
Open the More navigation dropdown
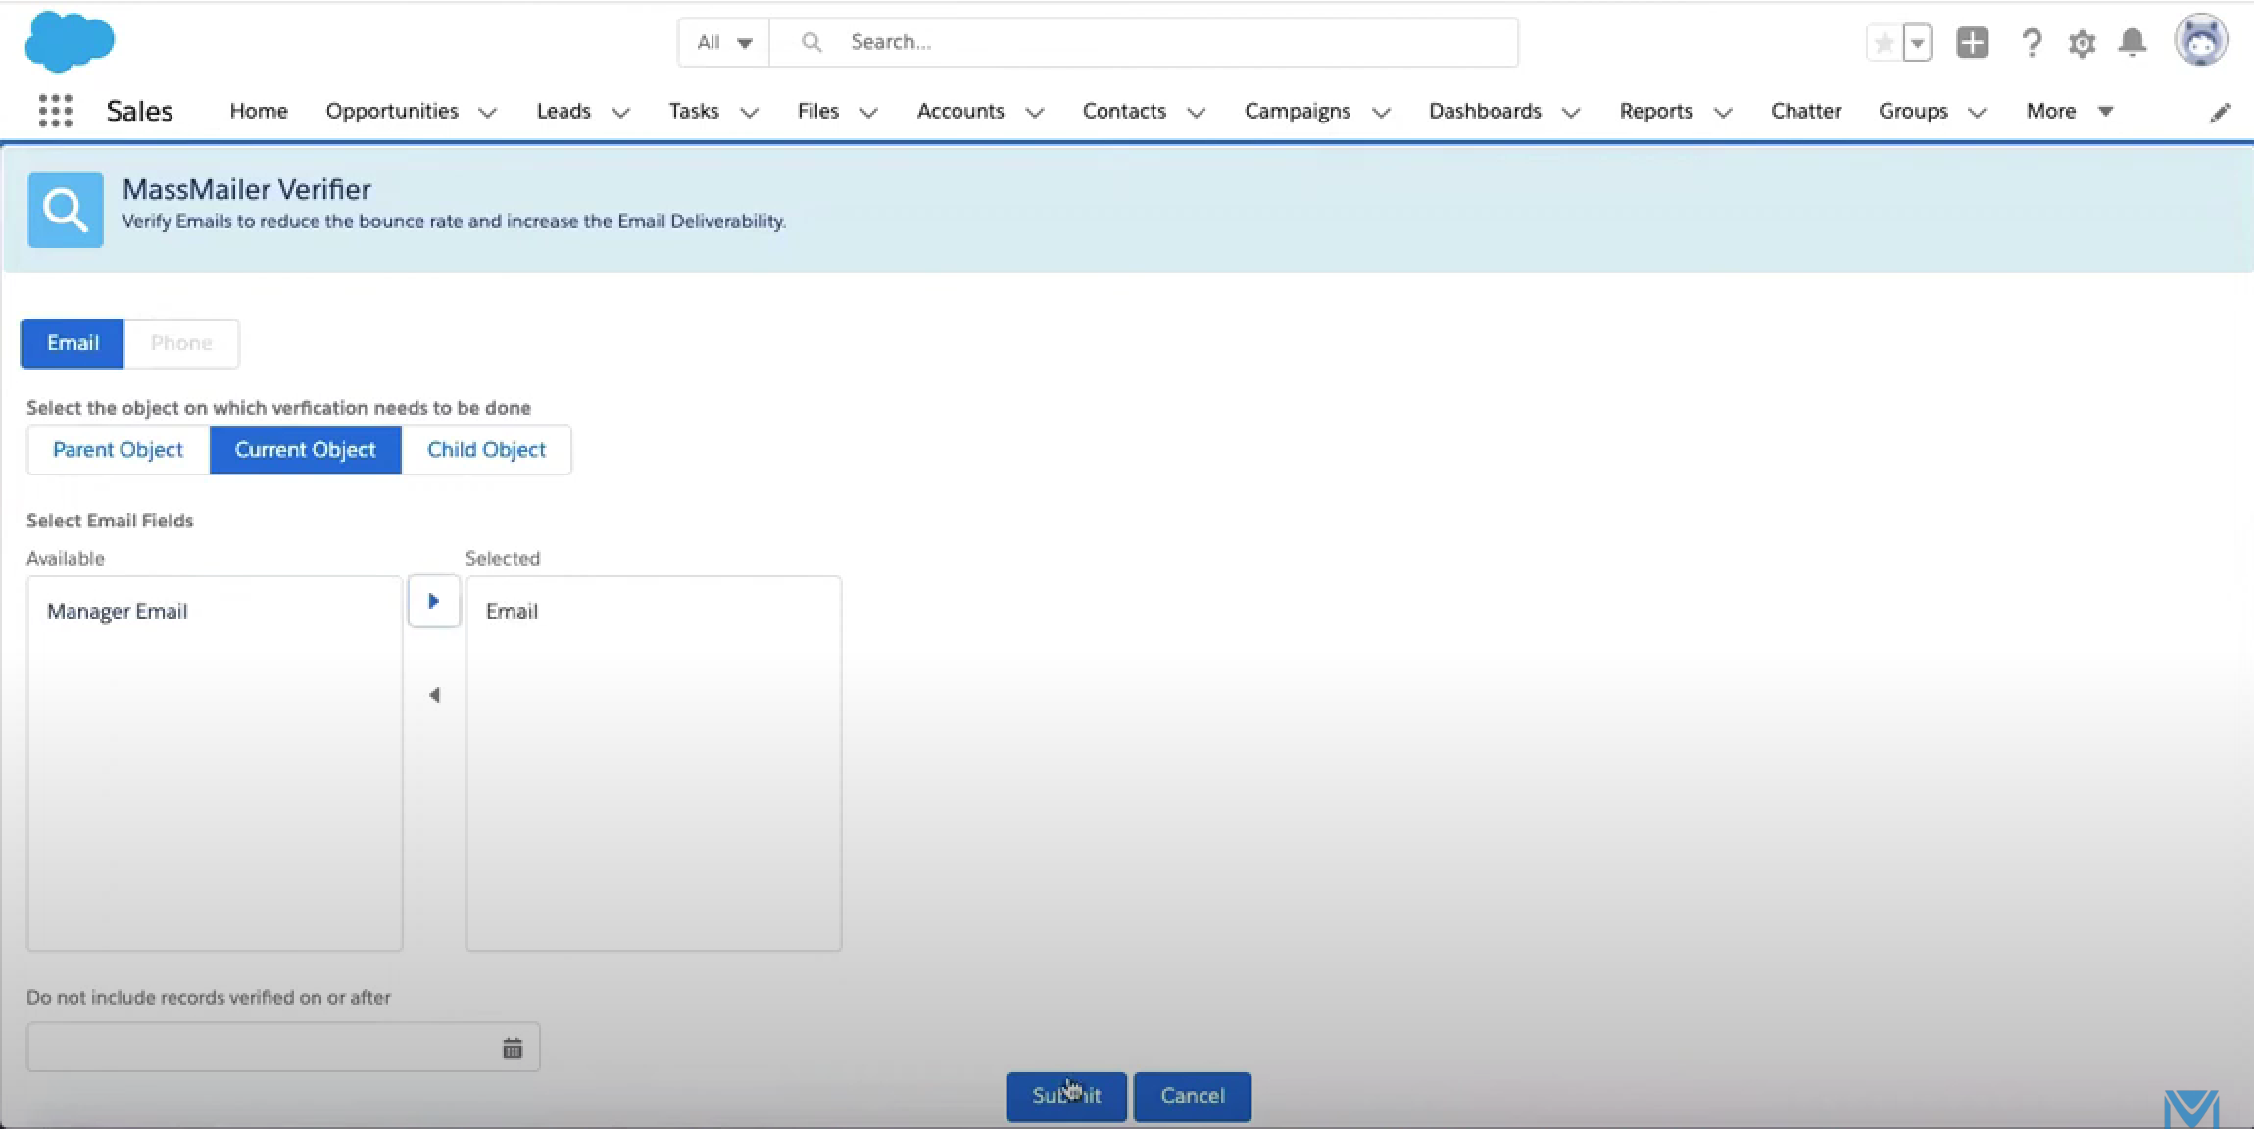(2069, 111)
